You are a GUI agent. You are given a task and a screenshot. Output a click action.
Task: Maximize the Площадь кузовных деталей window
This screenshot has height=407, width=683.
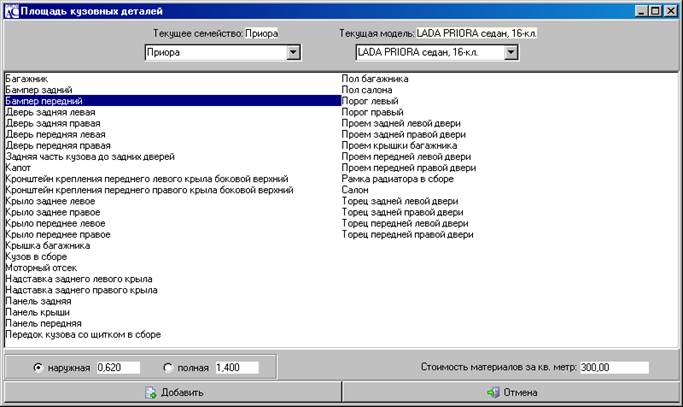pos(655,11)
